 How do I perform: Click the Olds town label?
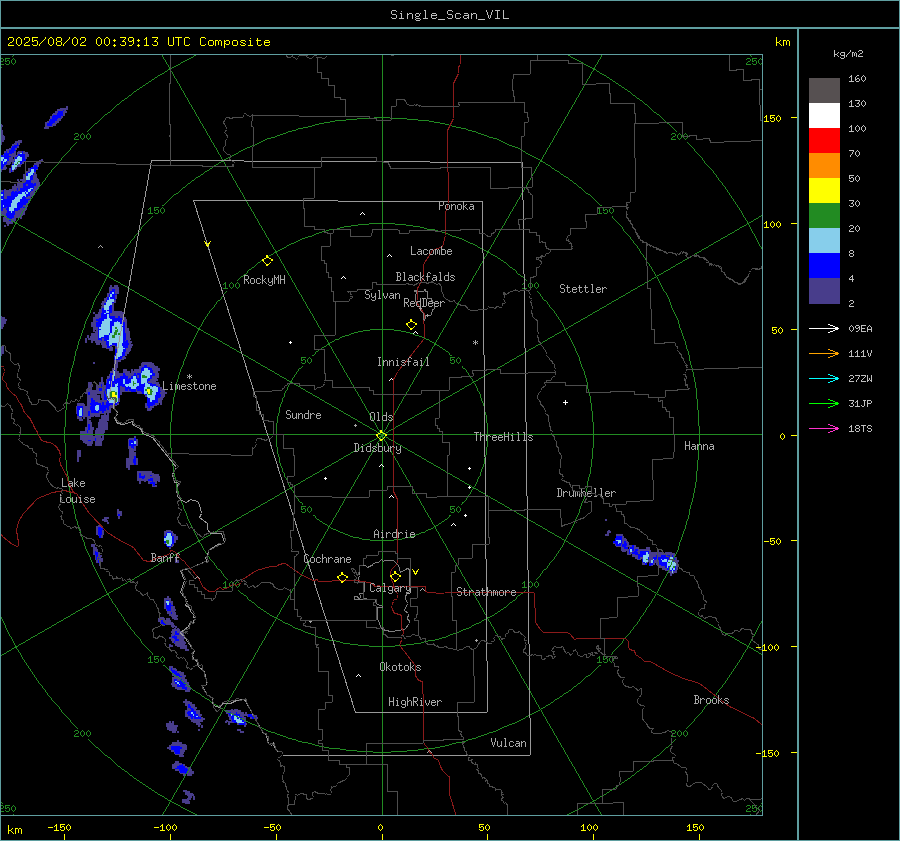[381, 417]
